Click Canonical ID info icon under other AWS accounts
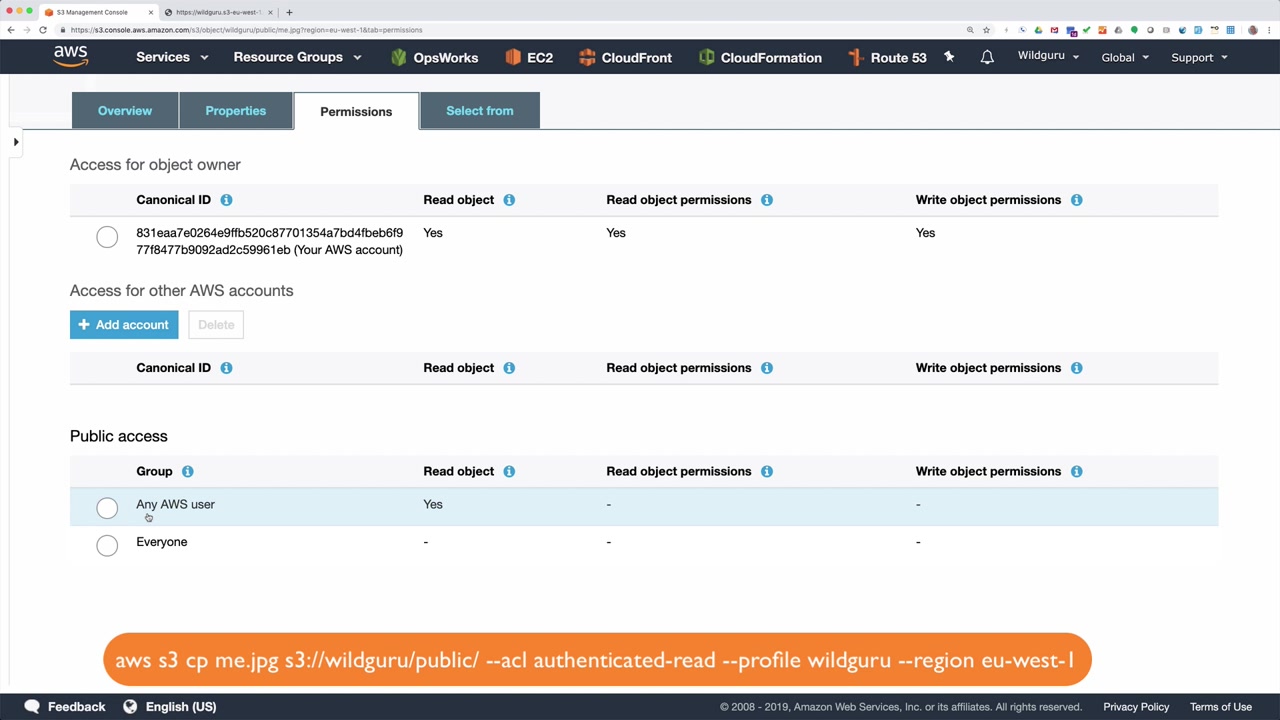Viewport: 1280px width, 720px height. point(226,368)
